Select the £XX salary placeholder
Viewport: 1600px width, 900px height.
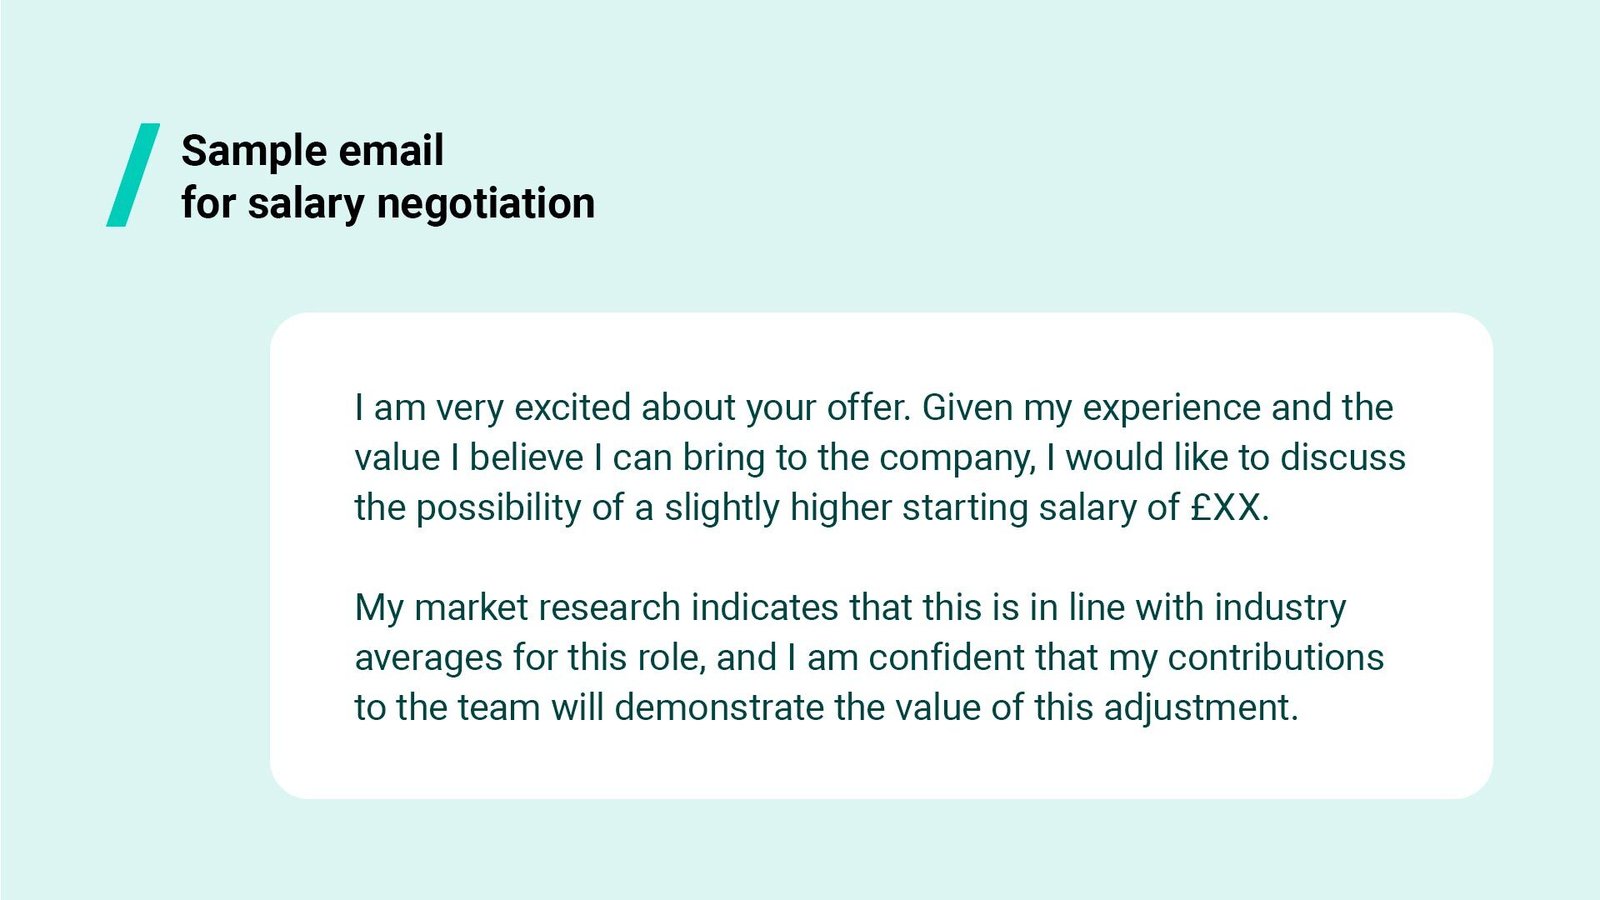click(1226, 507)
